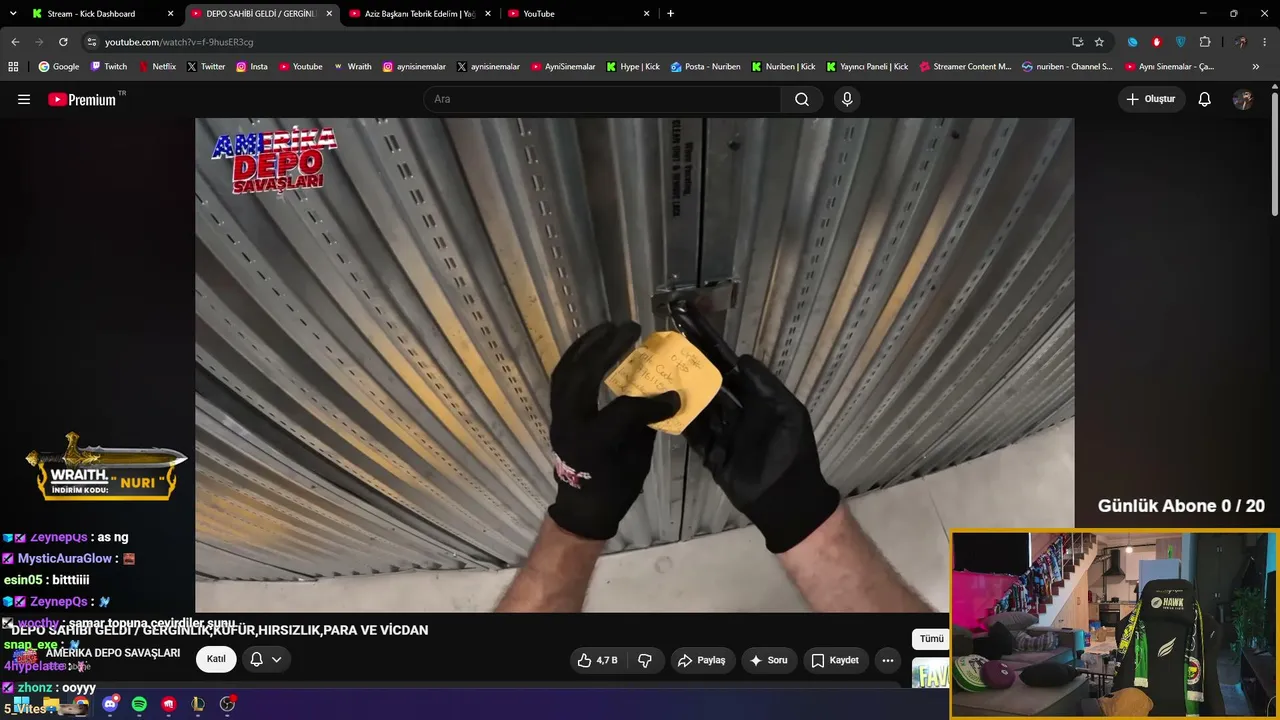Viewport: 1280px width, 720px height.
Task: Click the video player to pause
Action: [x=634, y=365]
